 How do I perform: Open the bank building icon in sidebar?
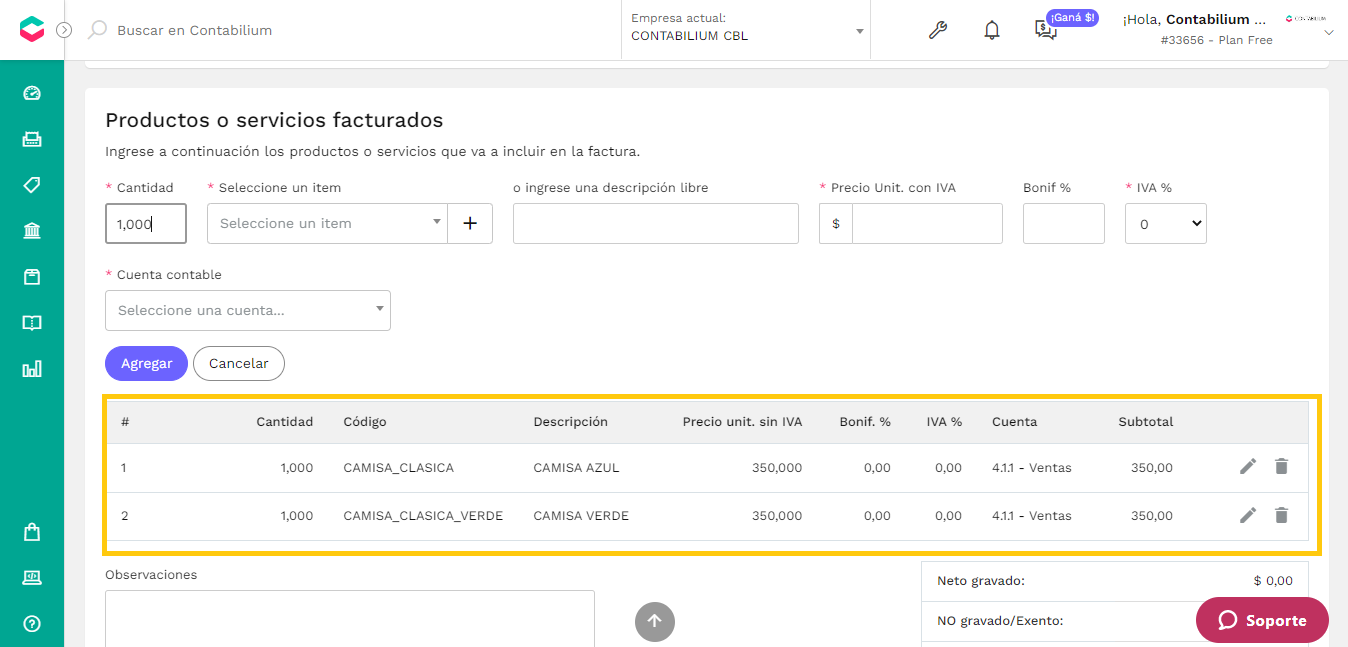[x=32, y=231]
